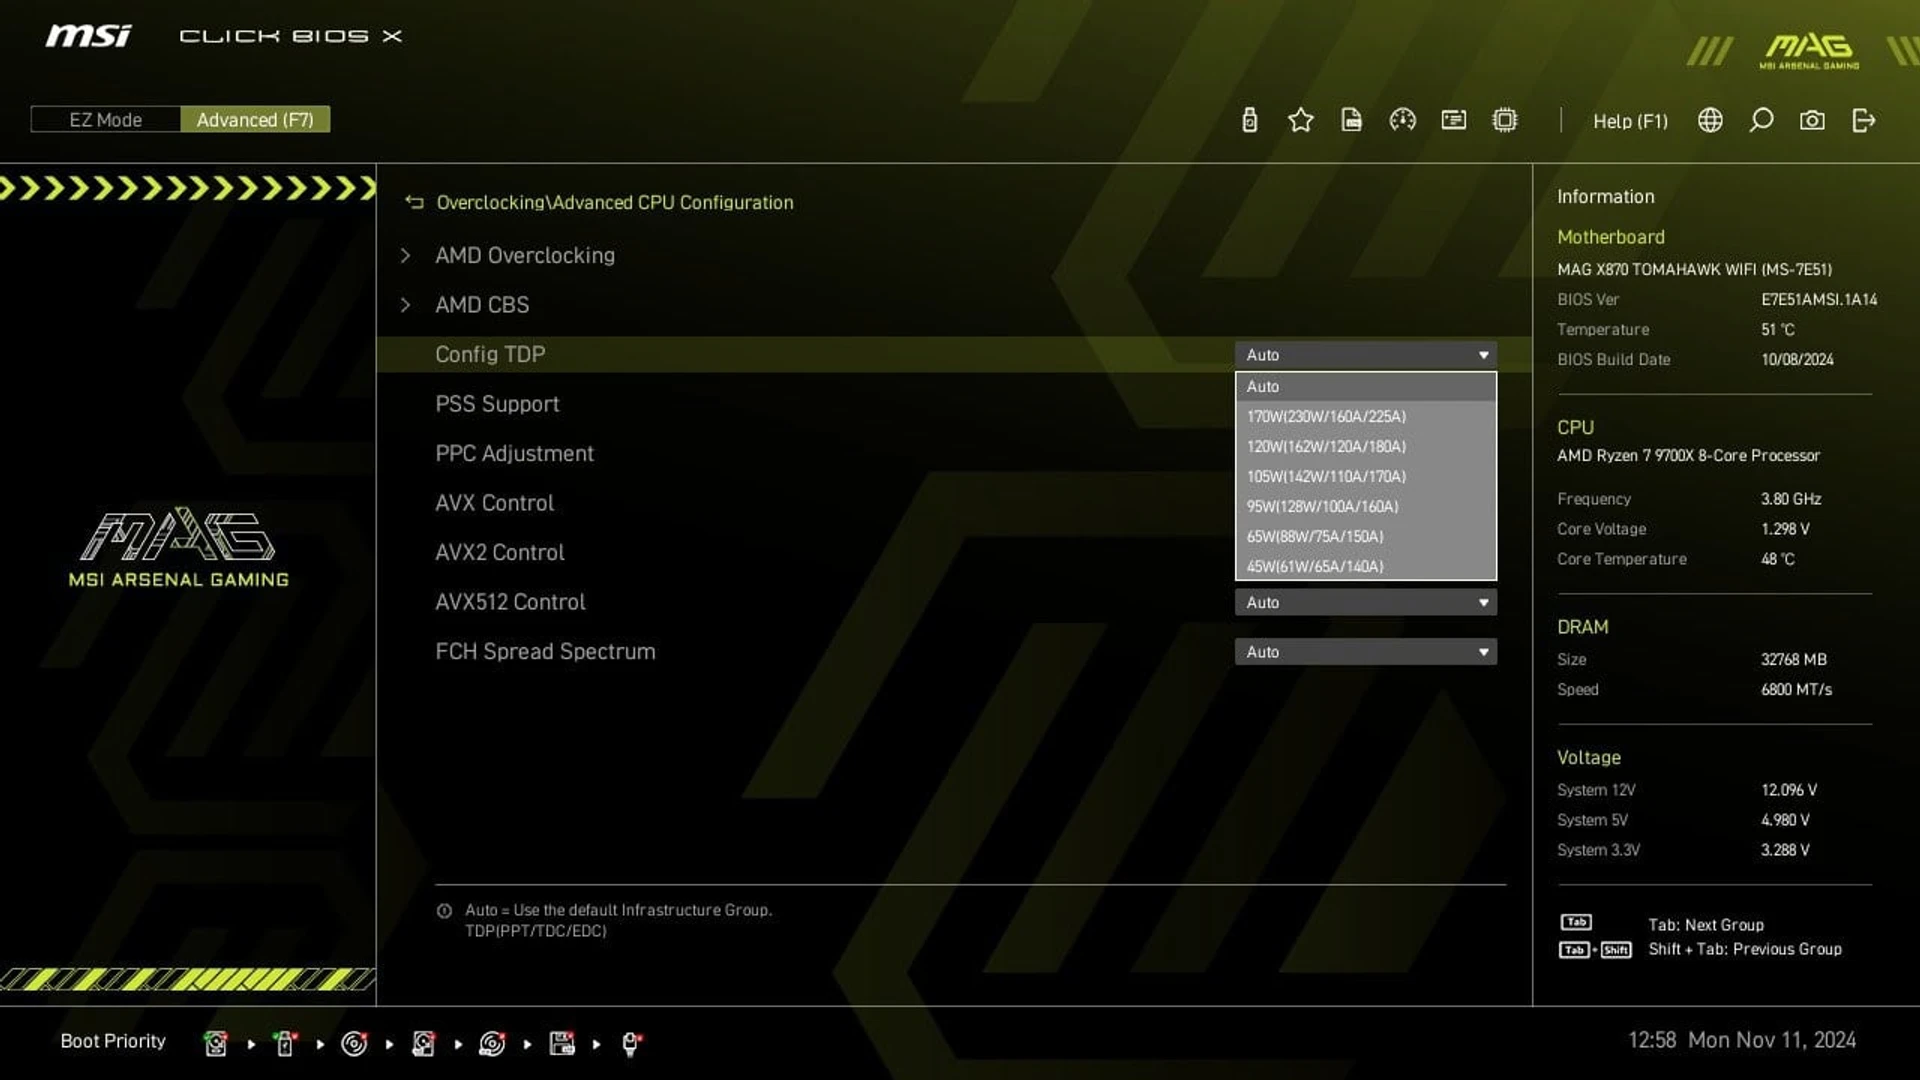Click AMD Ryzen 7 9700X processor name
Image resolution: width=1920 pixels, height=1080 pixels.
1688,455
